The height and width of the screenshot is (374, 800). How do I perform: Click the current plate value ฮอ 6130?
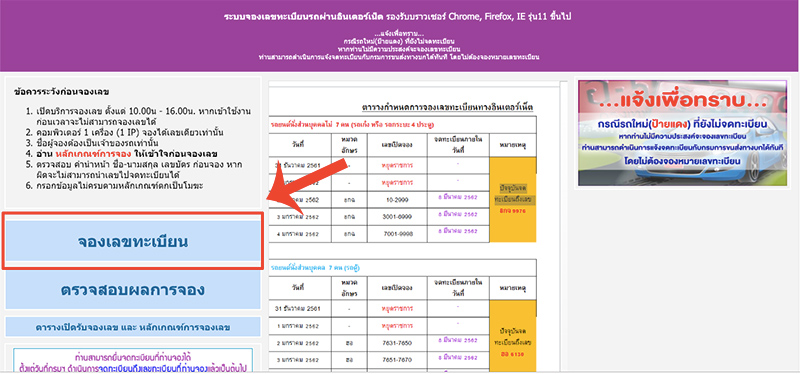pyautogui.click(x=512, y=354)
